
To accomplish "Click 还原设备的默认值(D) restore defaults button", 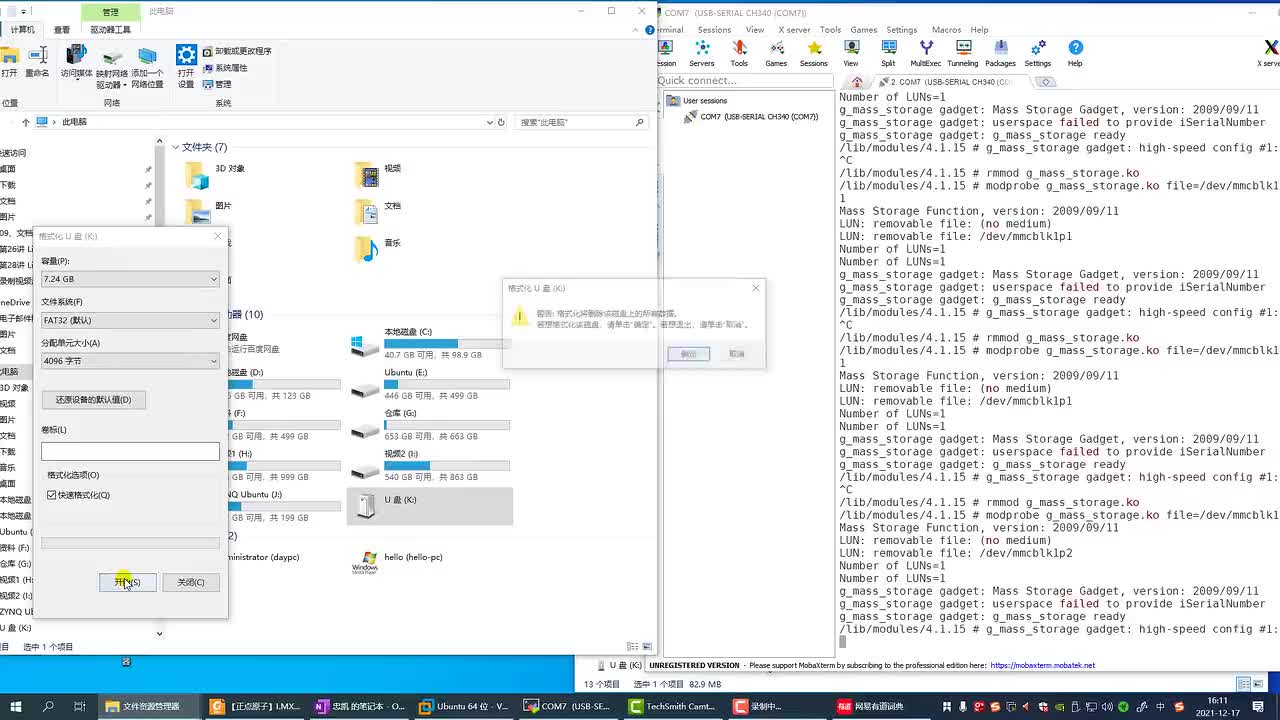I will click(x=93, y=400).
